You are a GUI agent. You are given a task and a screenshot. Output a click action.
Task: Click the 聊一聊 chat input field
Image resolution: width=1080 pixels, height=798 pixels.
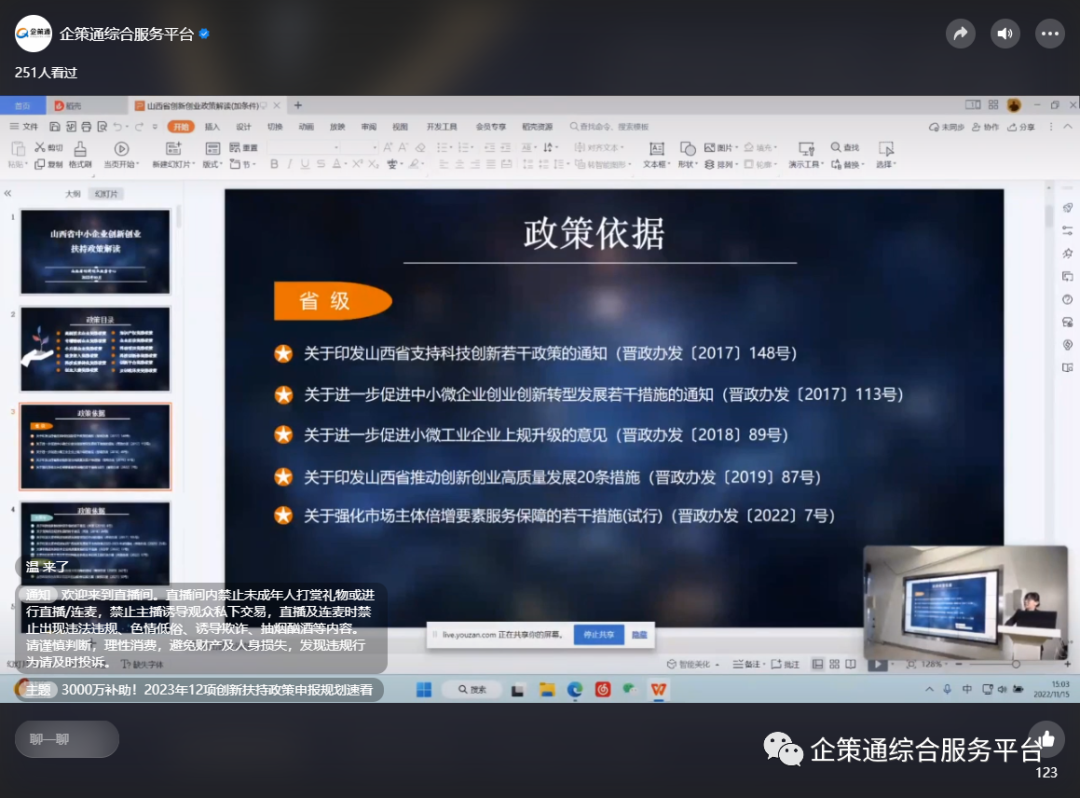point(67,739)
